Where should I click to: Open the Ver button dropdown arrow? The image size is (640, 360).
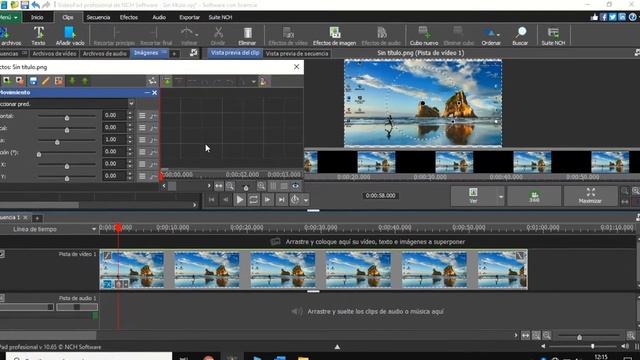[501, 197]
